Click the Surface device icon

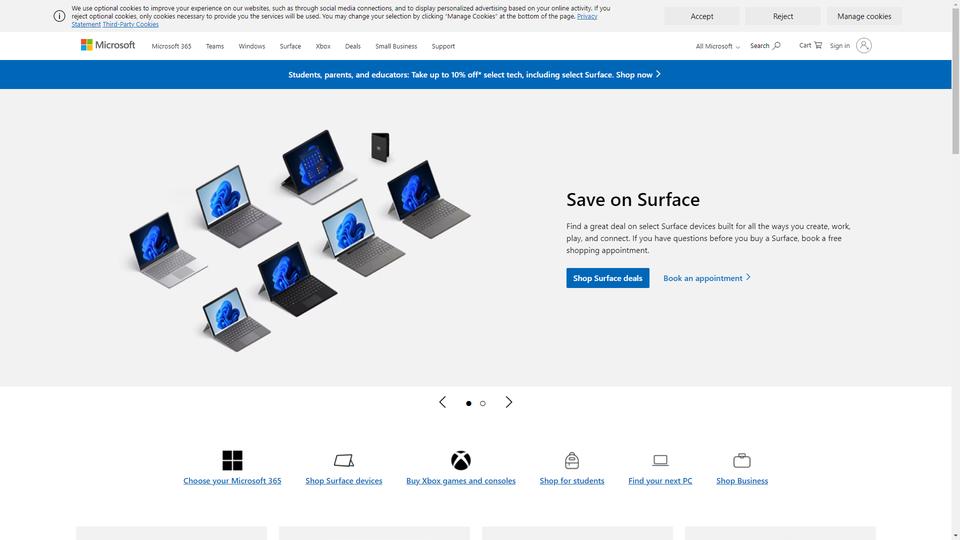[343, 460]
